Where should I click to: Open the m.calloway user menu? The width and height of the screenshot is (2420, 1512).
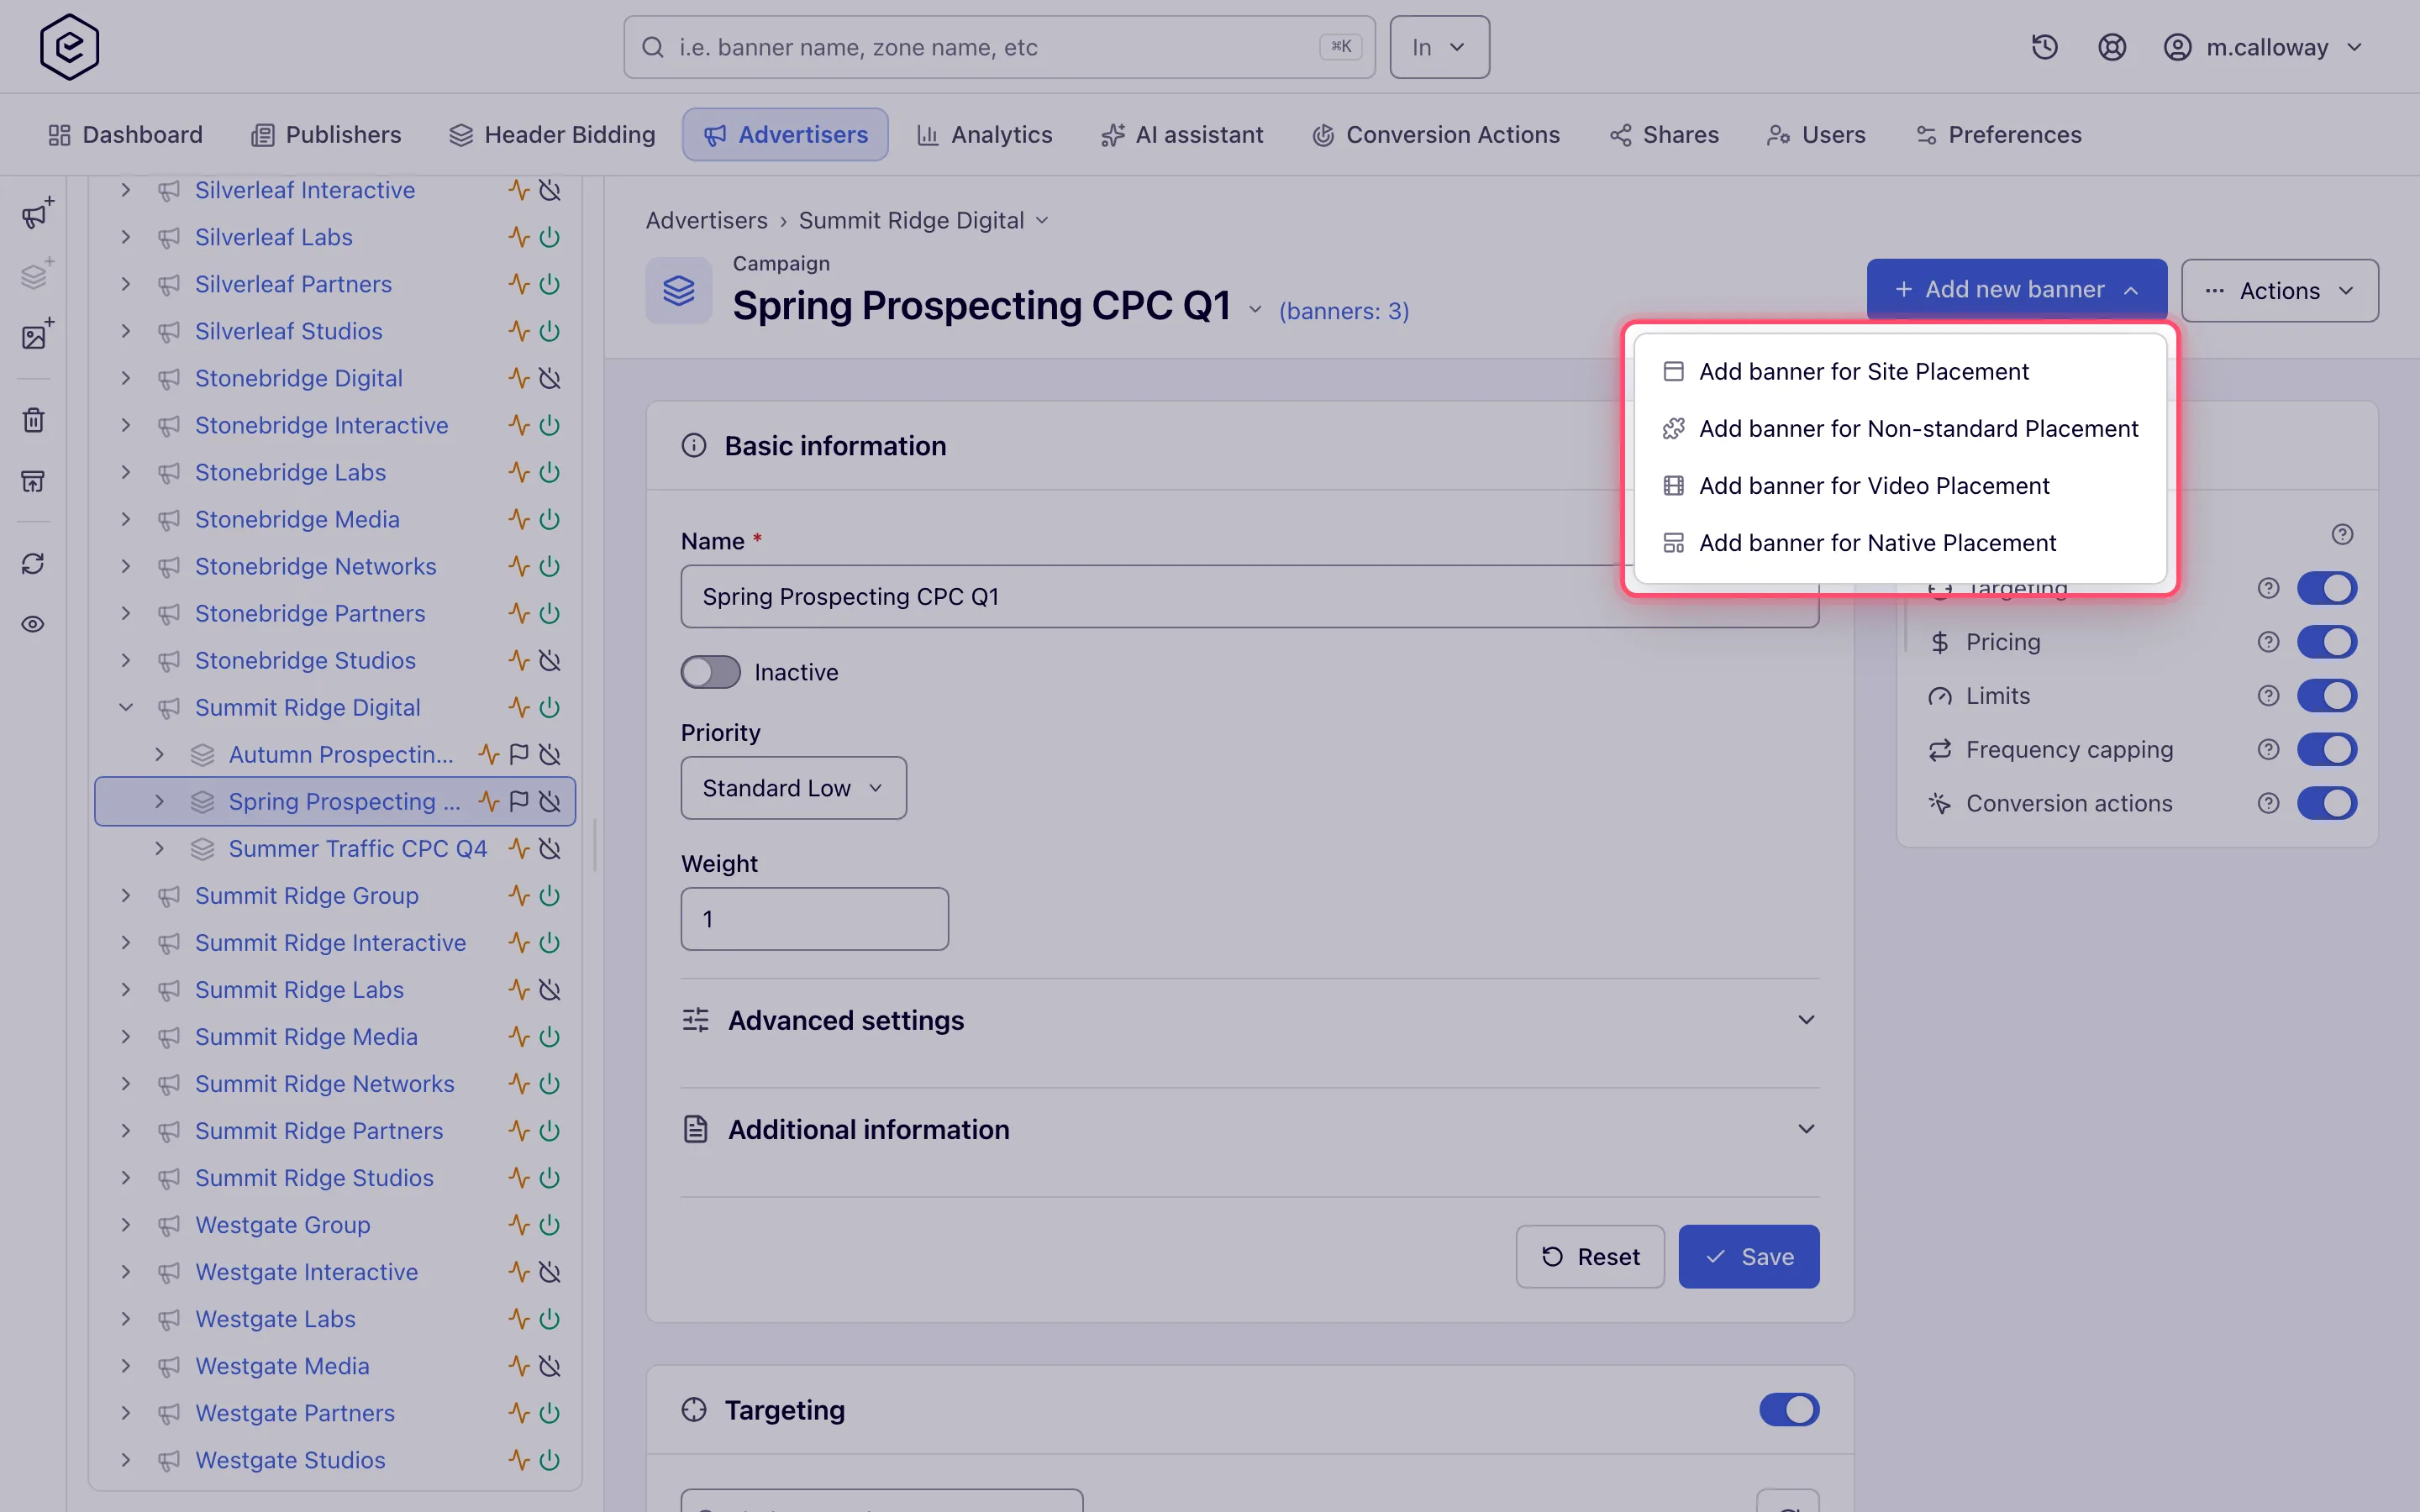[2264, 47]
